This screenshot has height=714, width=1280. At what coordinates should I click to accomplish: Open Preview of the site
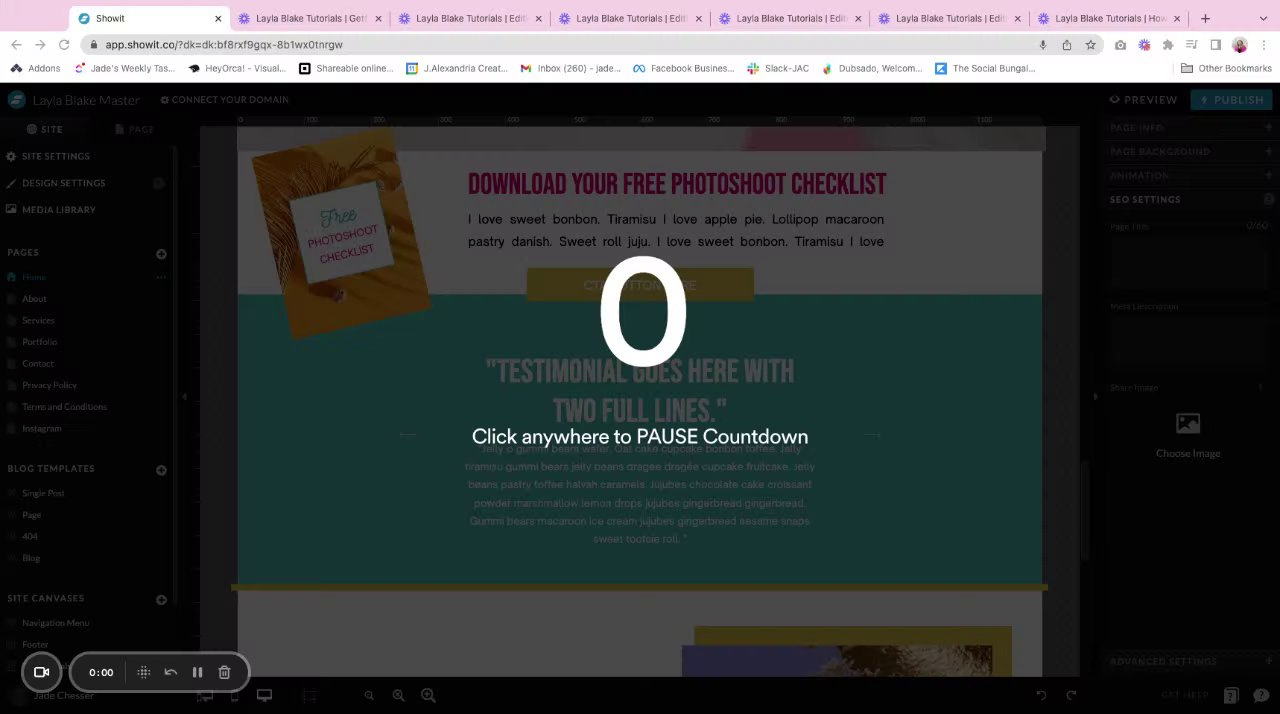click(1143, 100)
